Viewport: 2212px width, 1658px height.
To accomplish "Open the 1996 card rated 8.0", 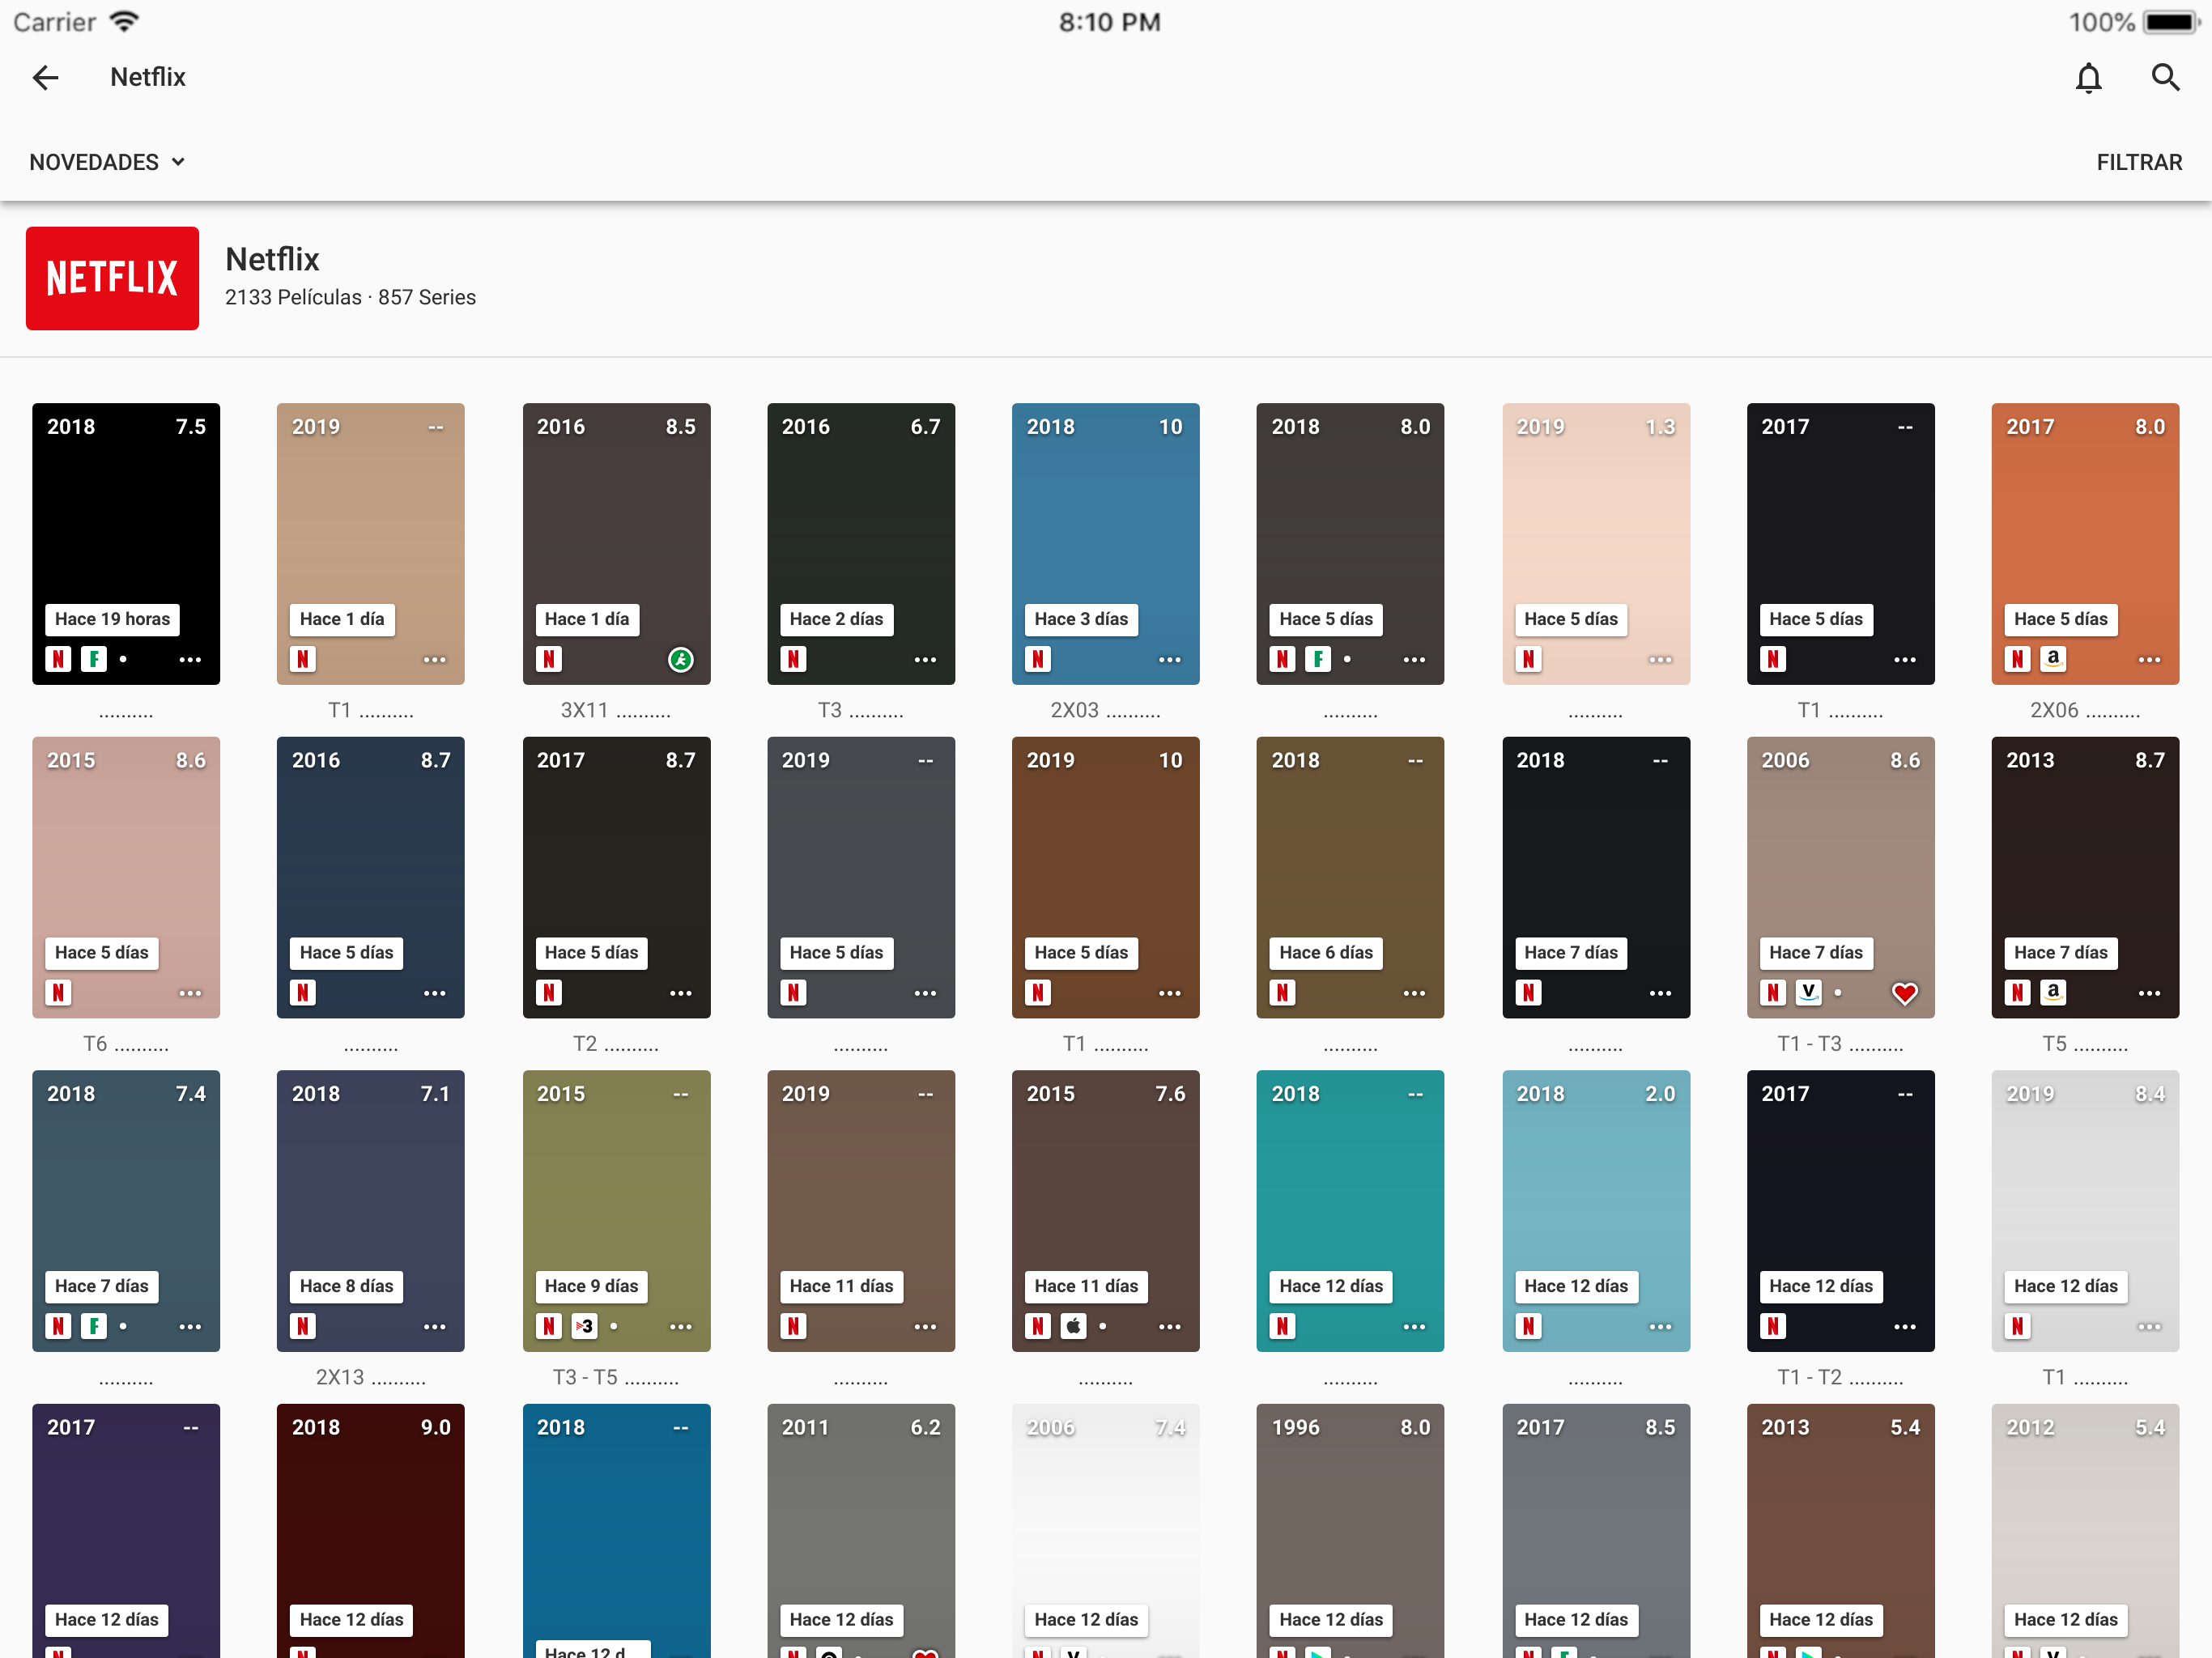I will coord(1350,1530).
